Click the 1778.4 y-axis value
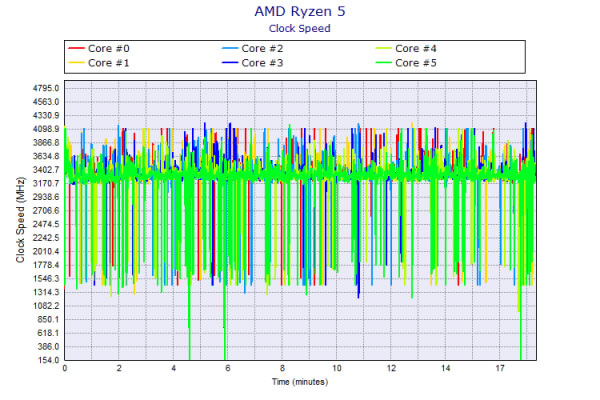Screen dimensions: 600x400 click(46, 265)
